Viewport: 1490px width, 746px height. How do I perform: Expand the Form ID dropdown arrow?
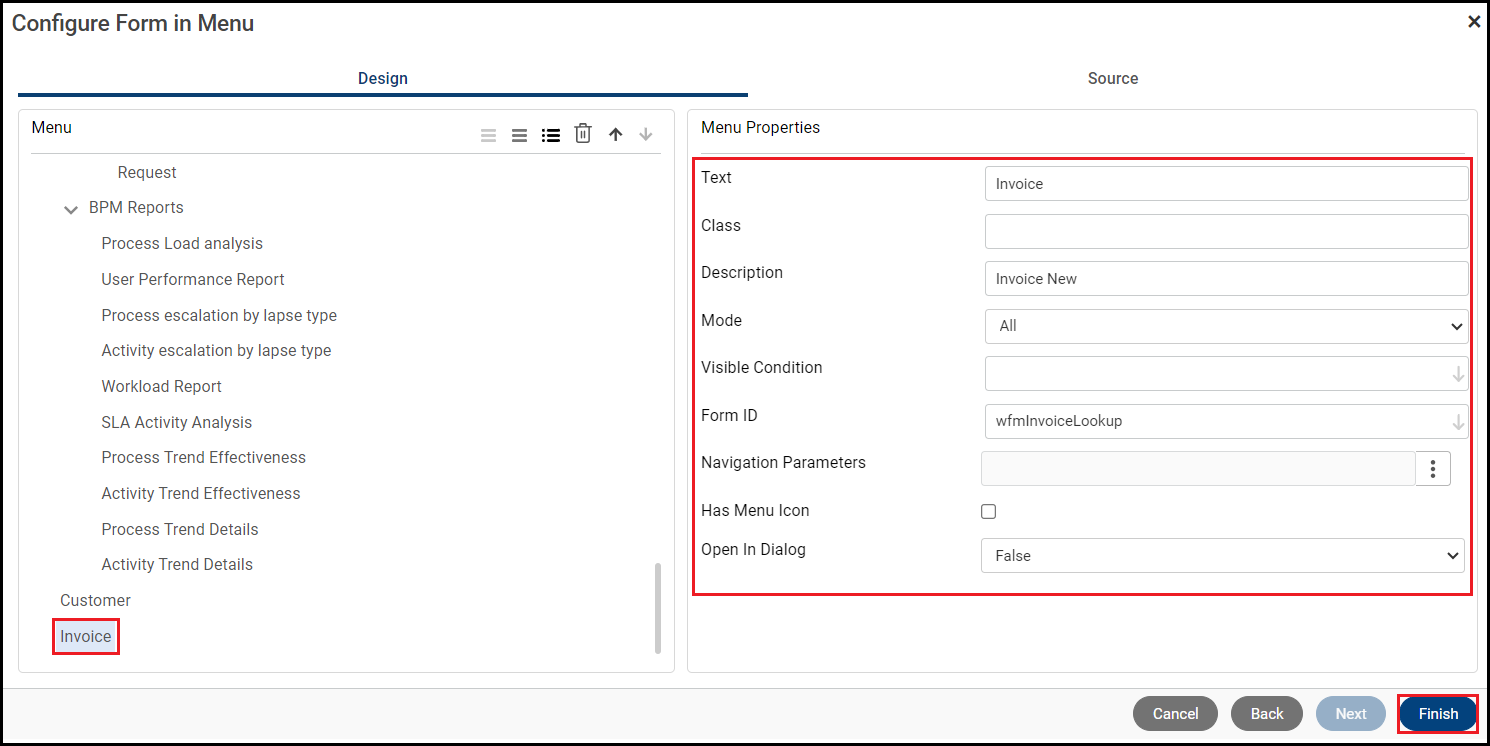pos(1458,422)
